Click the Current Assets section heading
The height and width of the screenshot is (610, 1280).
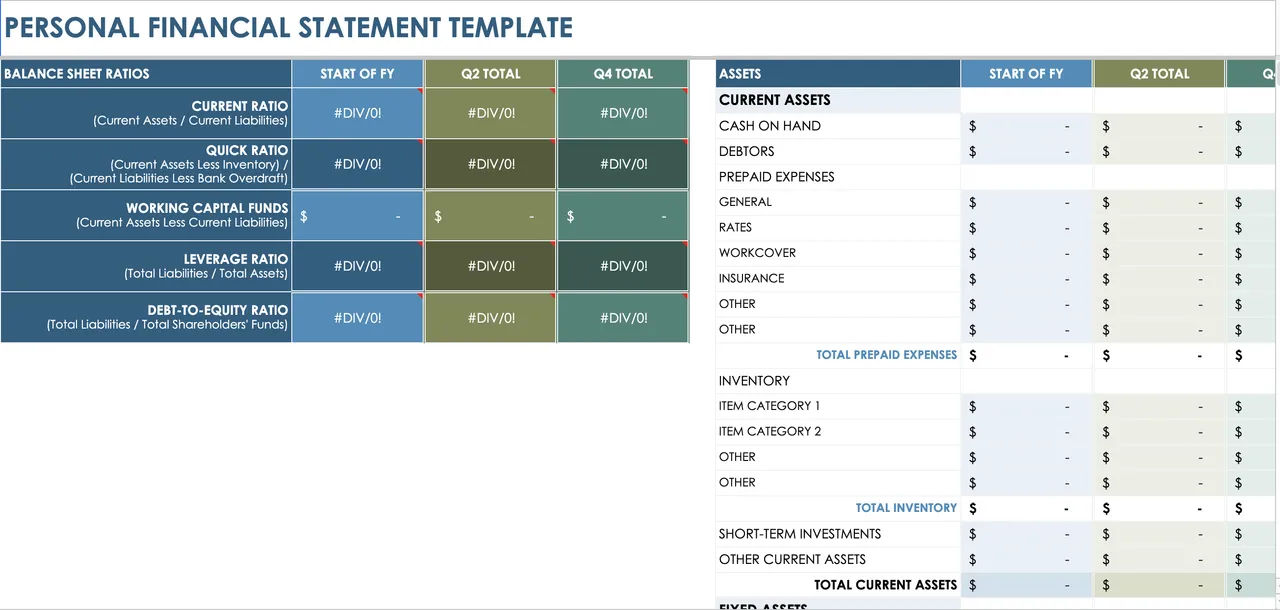[x=838, y=100]
